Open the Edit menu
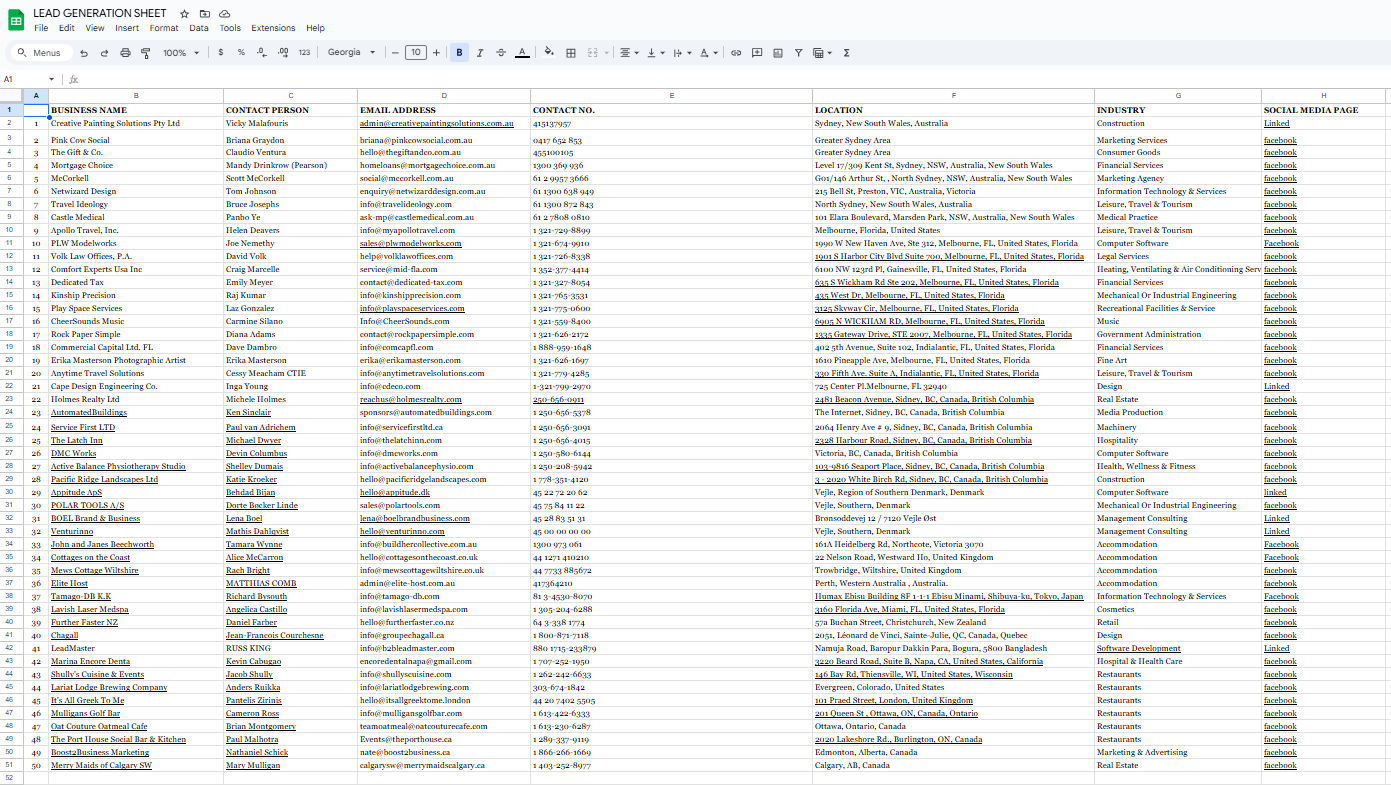Viewport: 1391px width, 785px height. [67, 28]
